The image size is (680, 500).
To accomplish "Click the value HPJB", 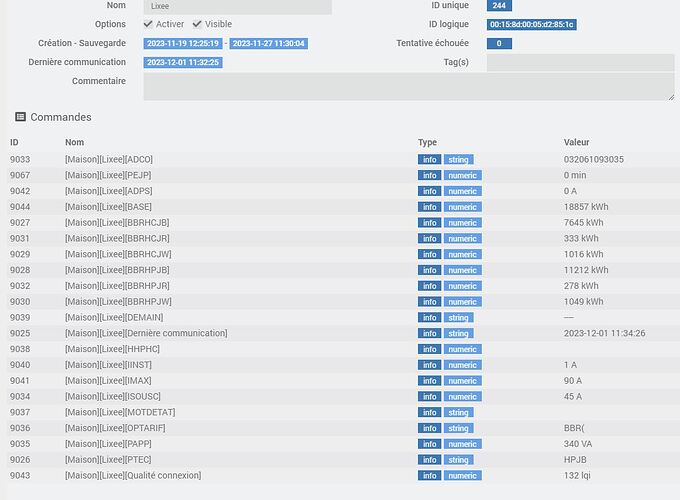I will 575,460.
